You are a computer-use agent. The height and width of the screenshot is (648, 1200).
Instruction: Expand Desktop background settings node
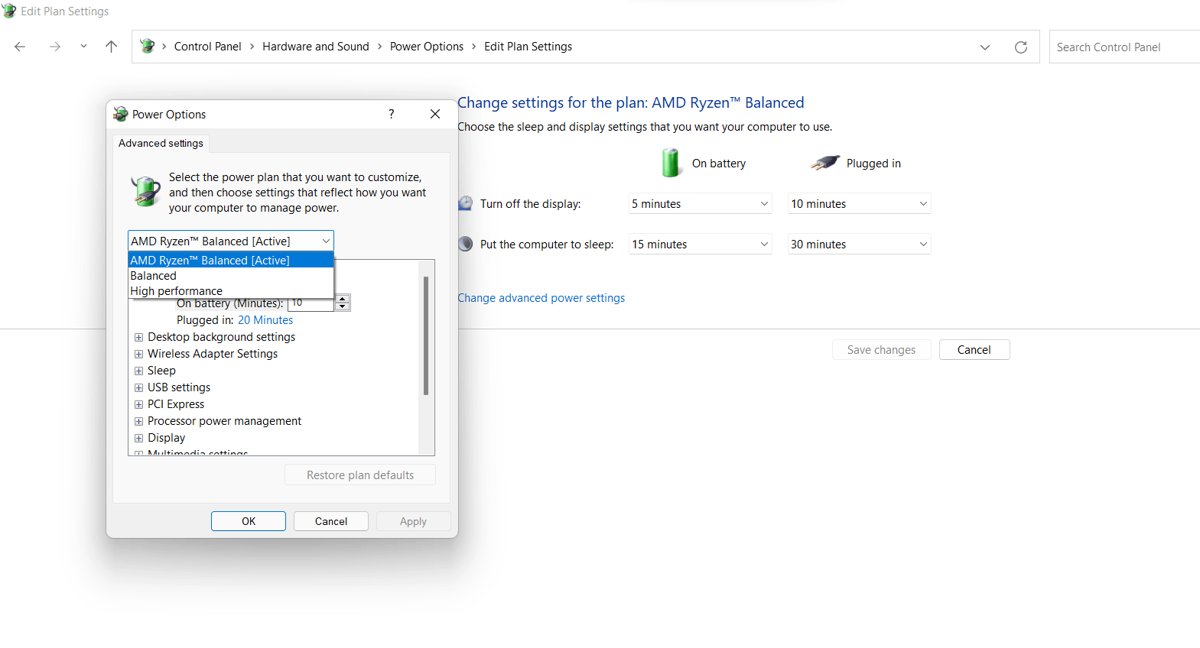[139, 337]
